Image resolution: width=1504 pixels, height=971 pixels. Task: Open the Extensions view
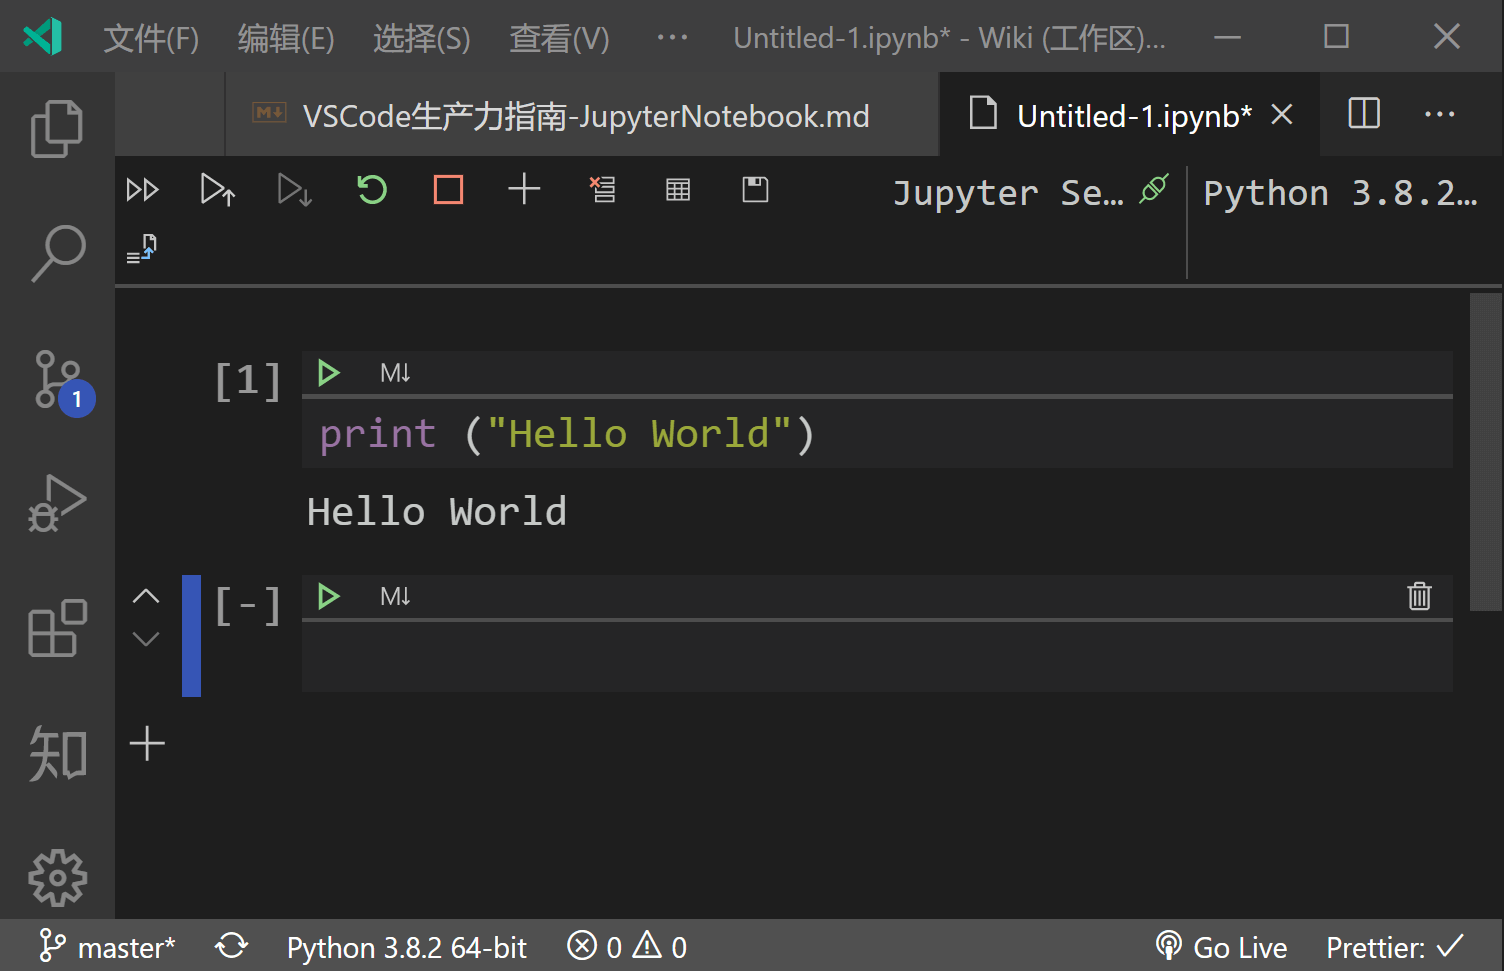pos(57,628)
